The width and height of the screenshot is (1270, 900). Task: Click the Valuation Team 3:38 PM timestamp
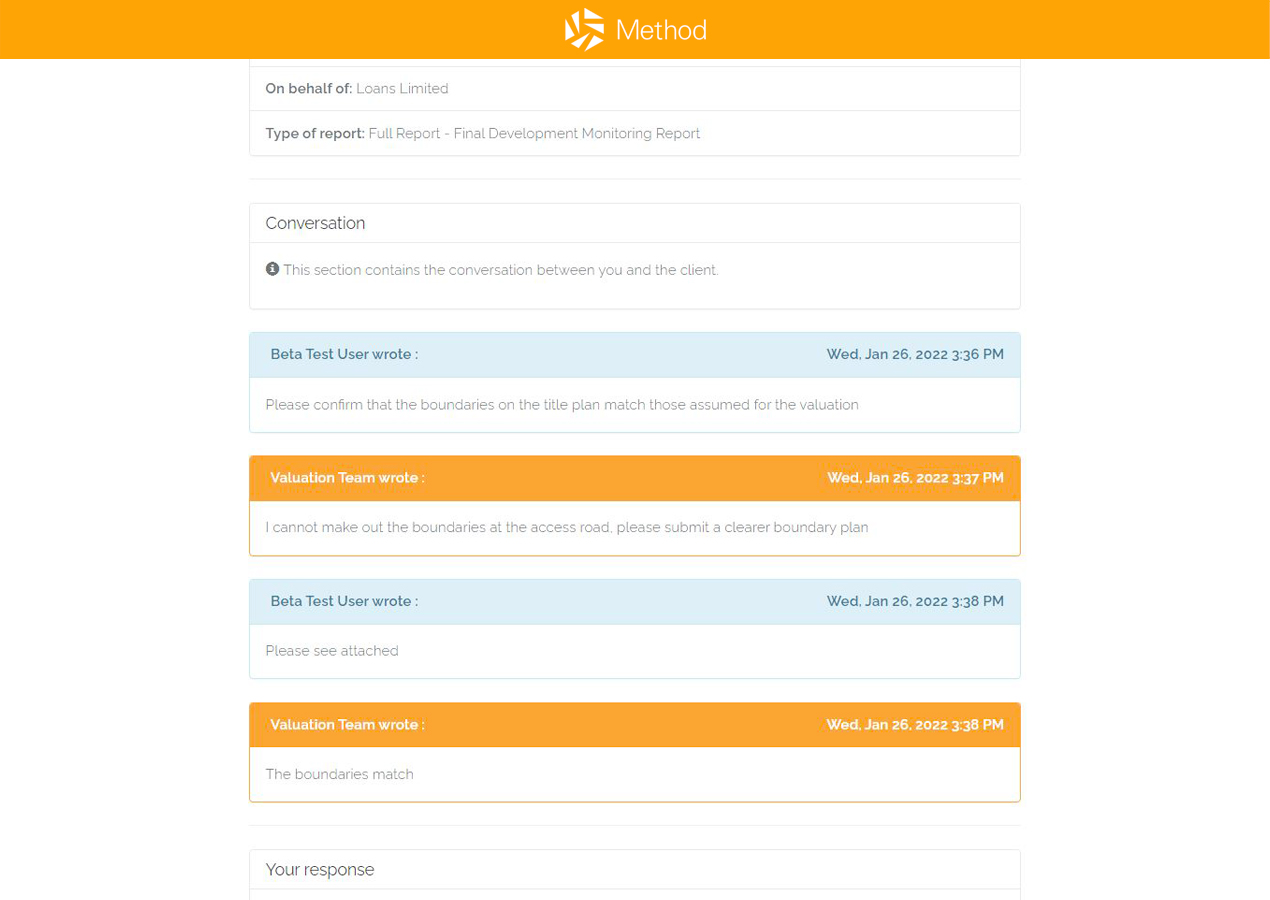pyautogui.click(x=915, y=725)
